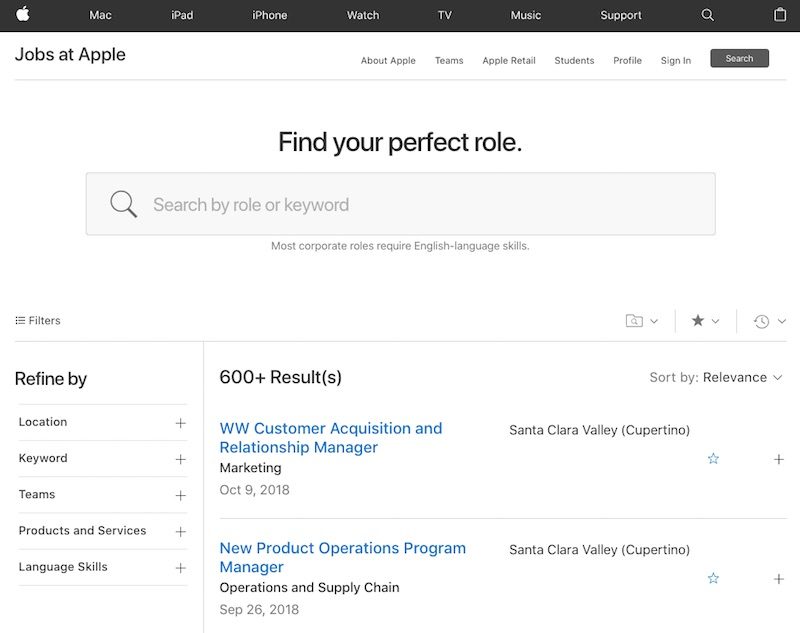The width and height of the screenshot is (800, 633).
Task: Open the saved searches folder icon
Action: point(634,321)
